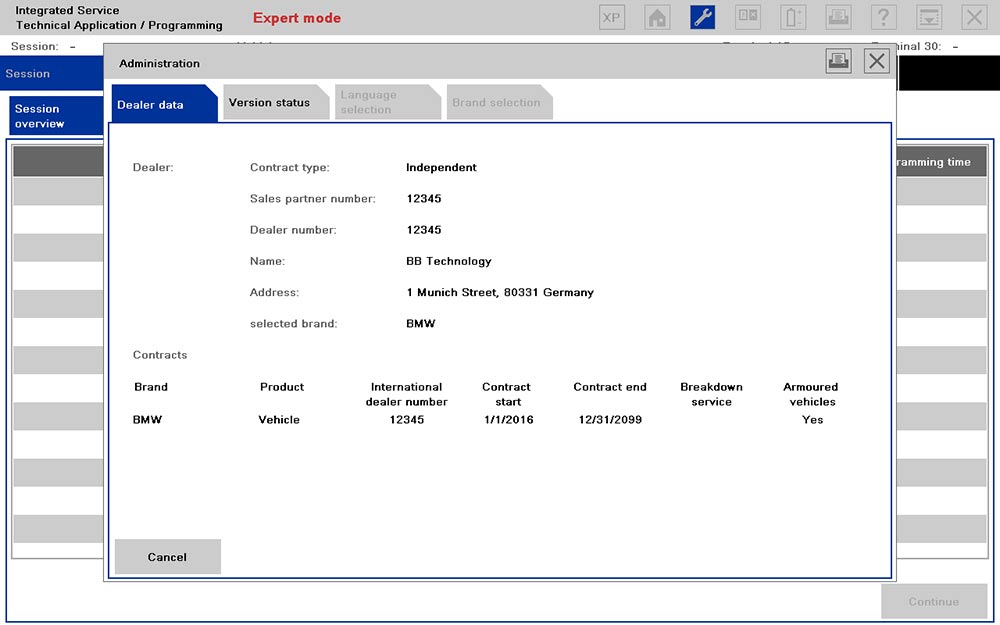Click the contract start date 1/1/2016

tap(508, 420)
